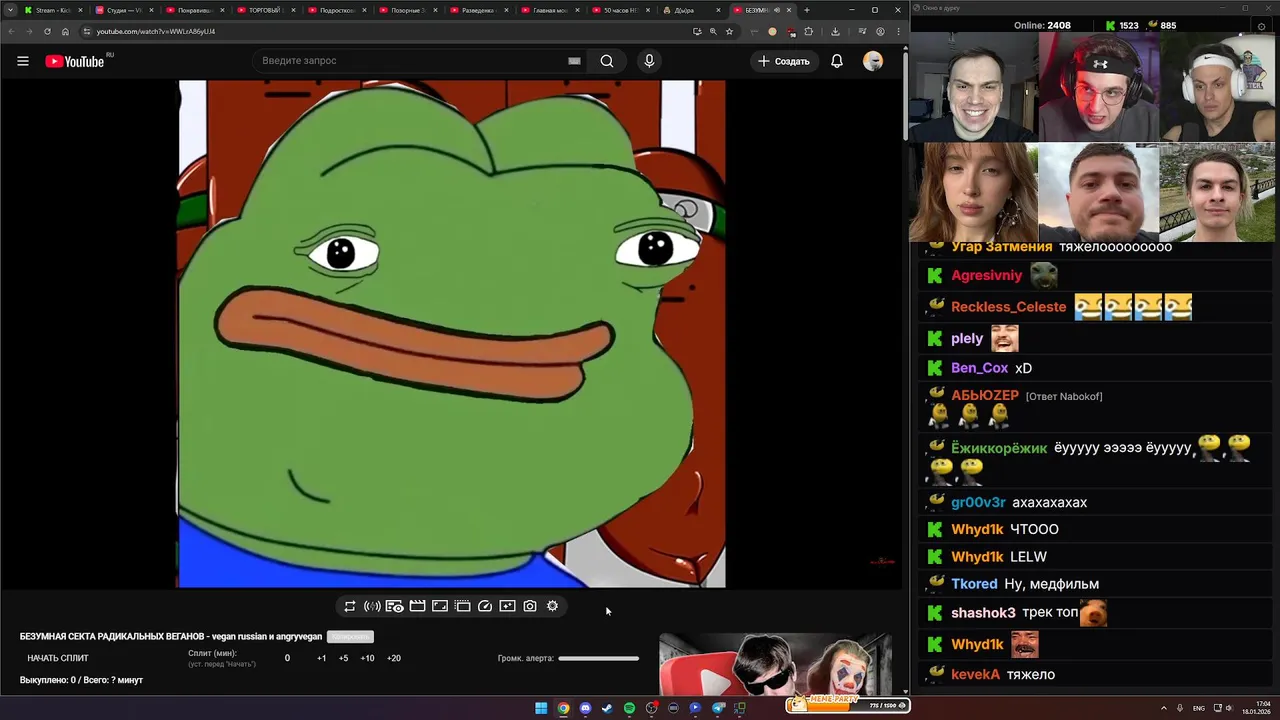Add +5 minutes to the split
The width and height of the screenshot is (1280, 720).
[344, 658]
